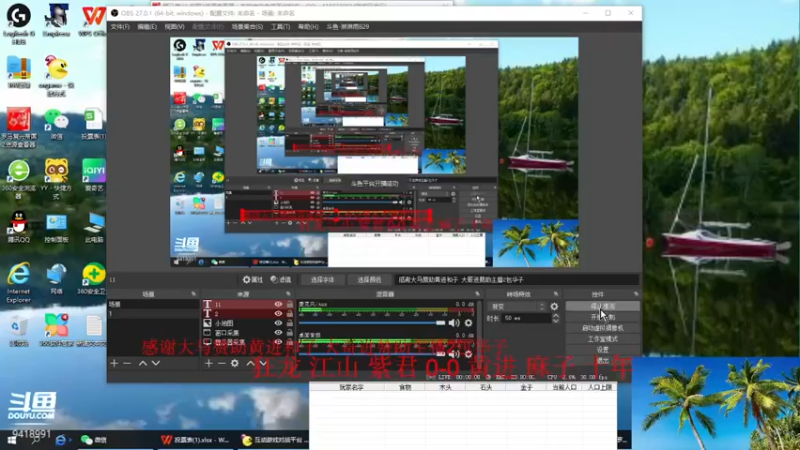Click the 开始录制 recording button
Screen dimensions: 800x450
pyautogui.click(x=603, y=317)
